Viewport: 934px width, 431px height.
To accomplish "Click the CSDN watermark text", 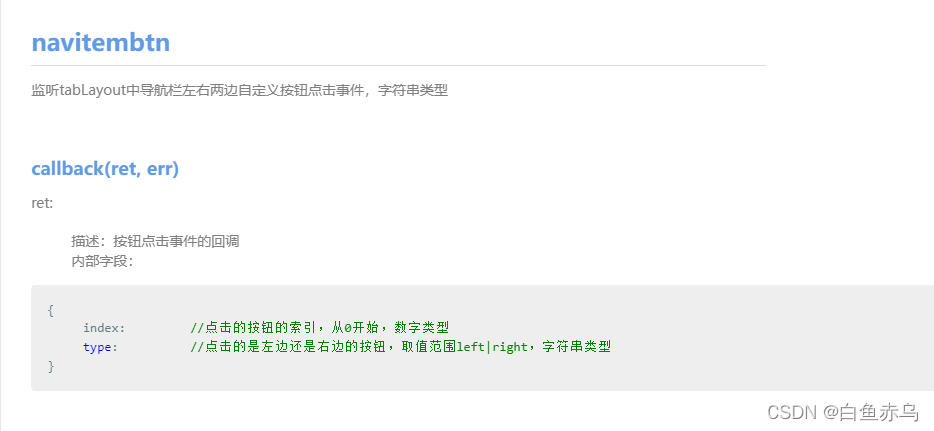I will tap(792, 411).
